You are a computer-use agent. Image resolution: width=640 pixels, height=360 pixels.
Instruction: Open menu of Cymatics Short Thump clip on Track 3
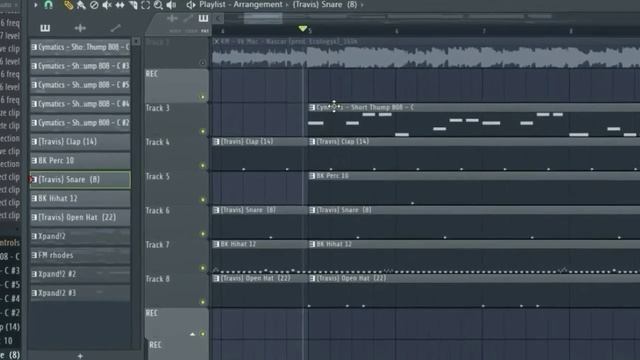tap(312, 107)
